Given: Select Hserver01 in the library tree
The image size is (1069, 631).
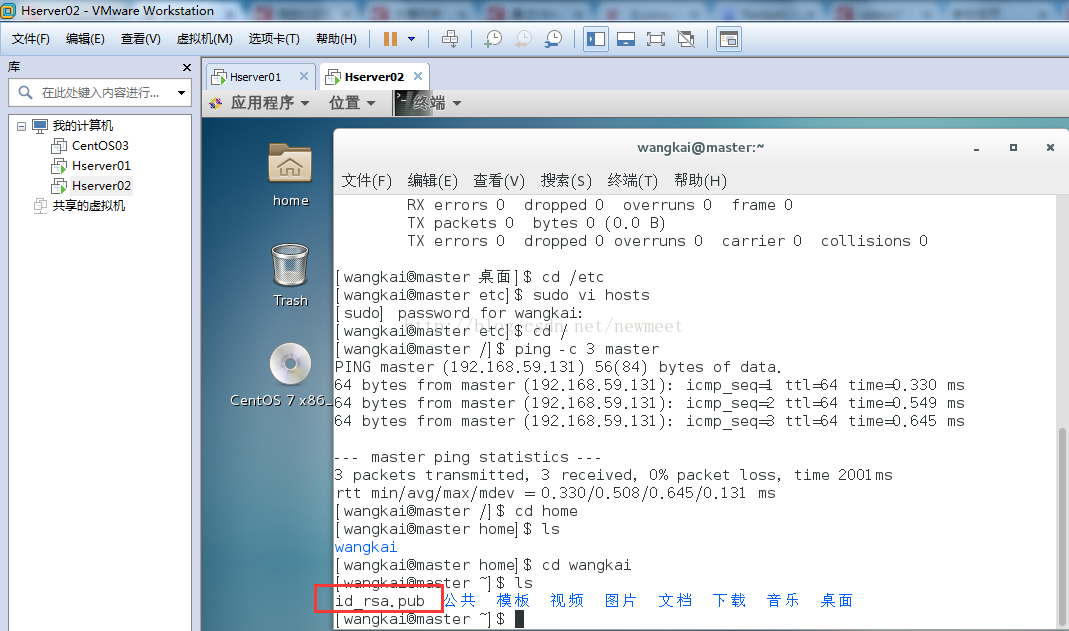Looking at the screenshot, I should coord(101,166).
